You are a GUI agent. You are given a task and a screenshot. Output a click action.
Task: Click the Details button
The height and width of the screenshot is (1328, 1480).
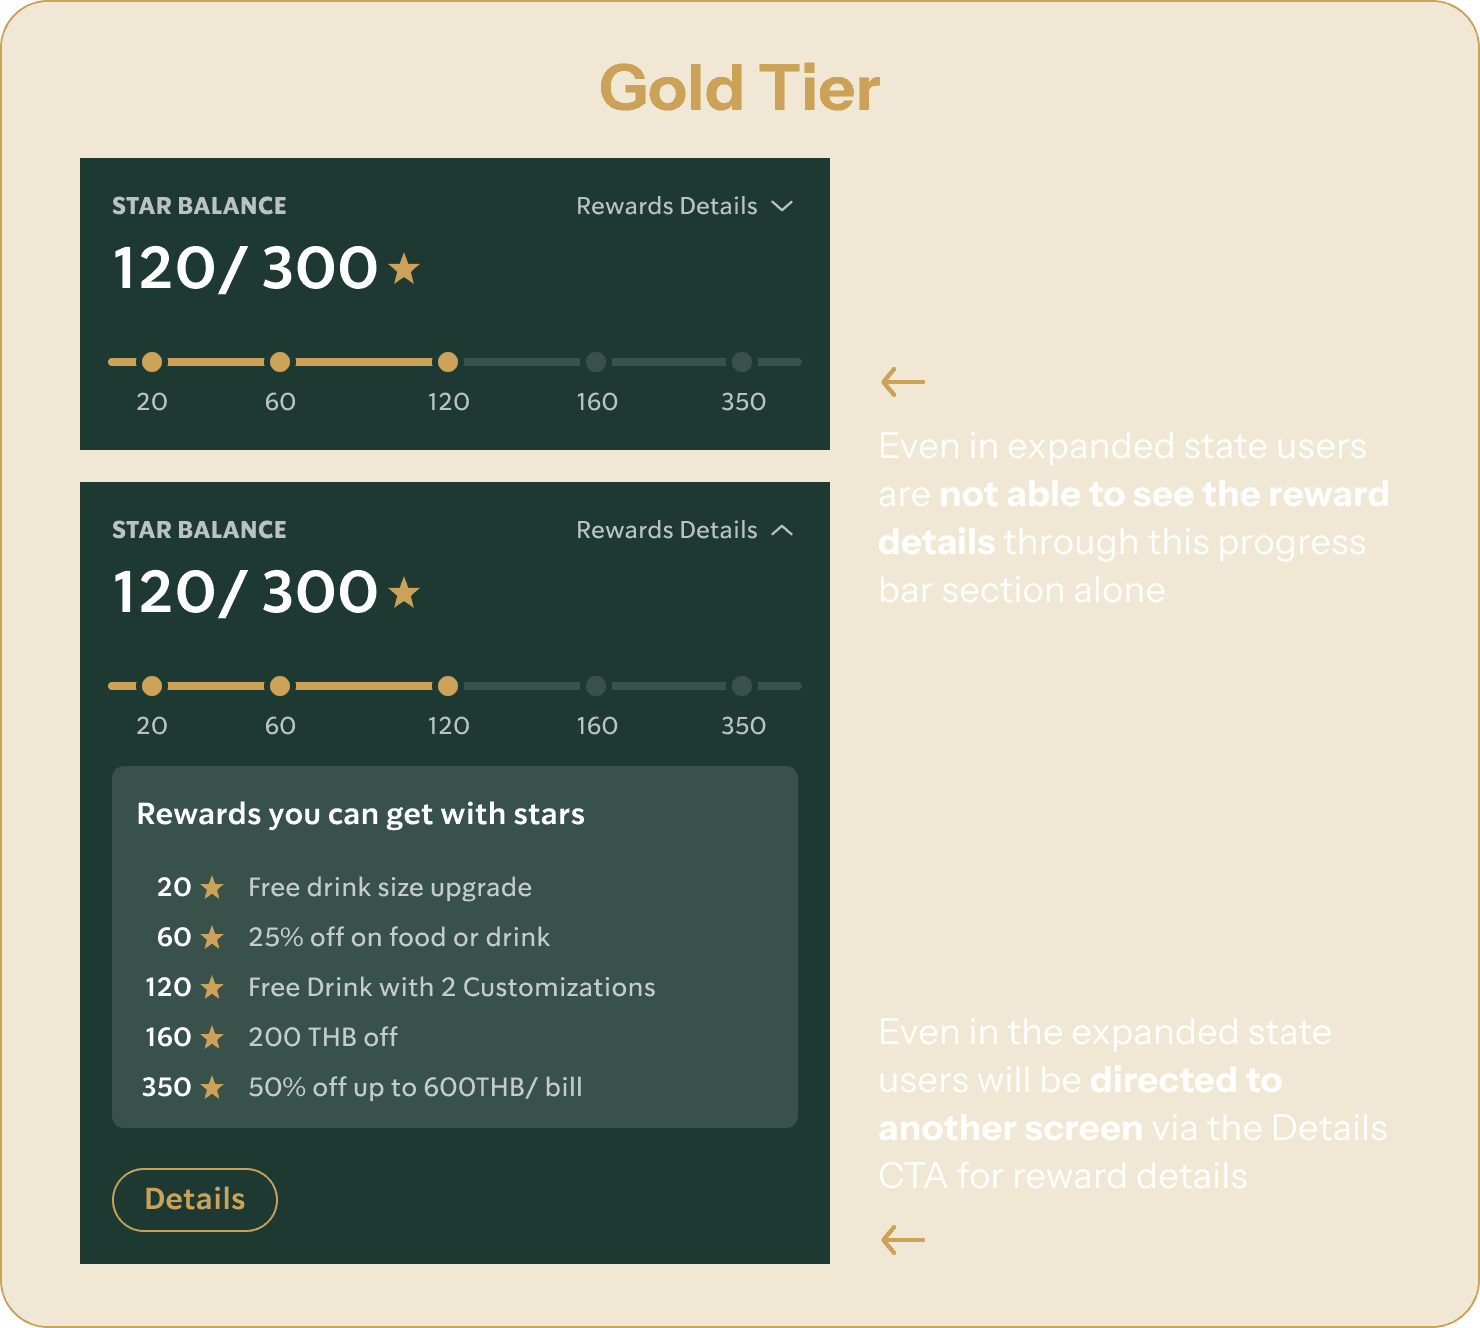[x=195, y=1199]
